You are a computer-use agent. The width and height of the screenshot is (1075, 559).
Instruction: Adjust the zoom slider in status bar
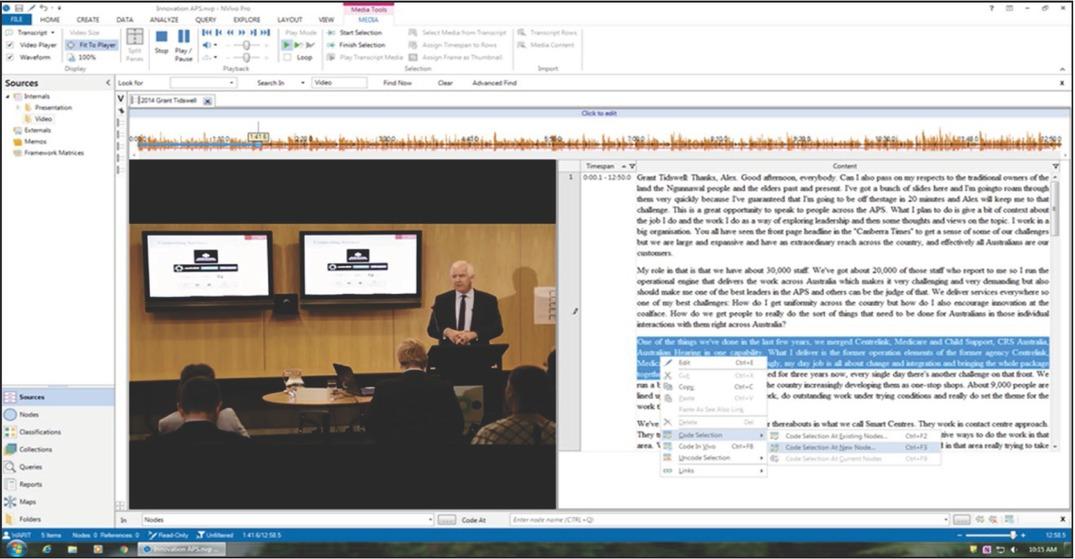pos(1013,535)
